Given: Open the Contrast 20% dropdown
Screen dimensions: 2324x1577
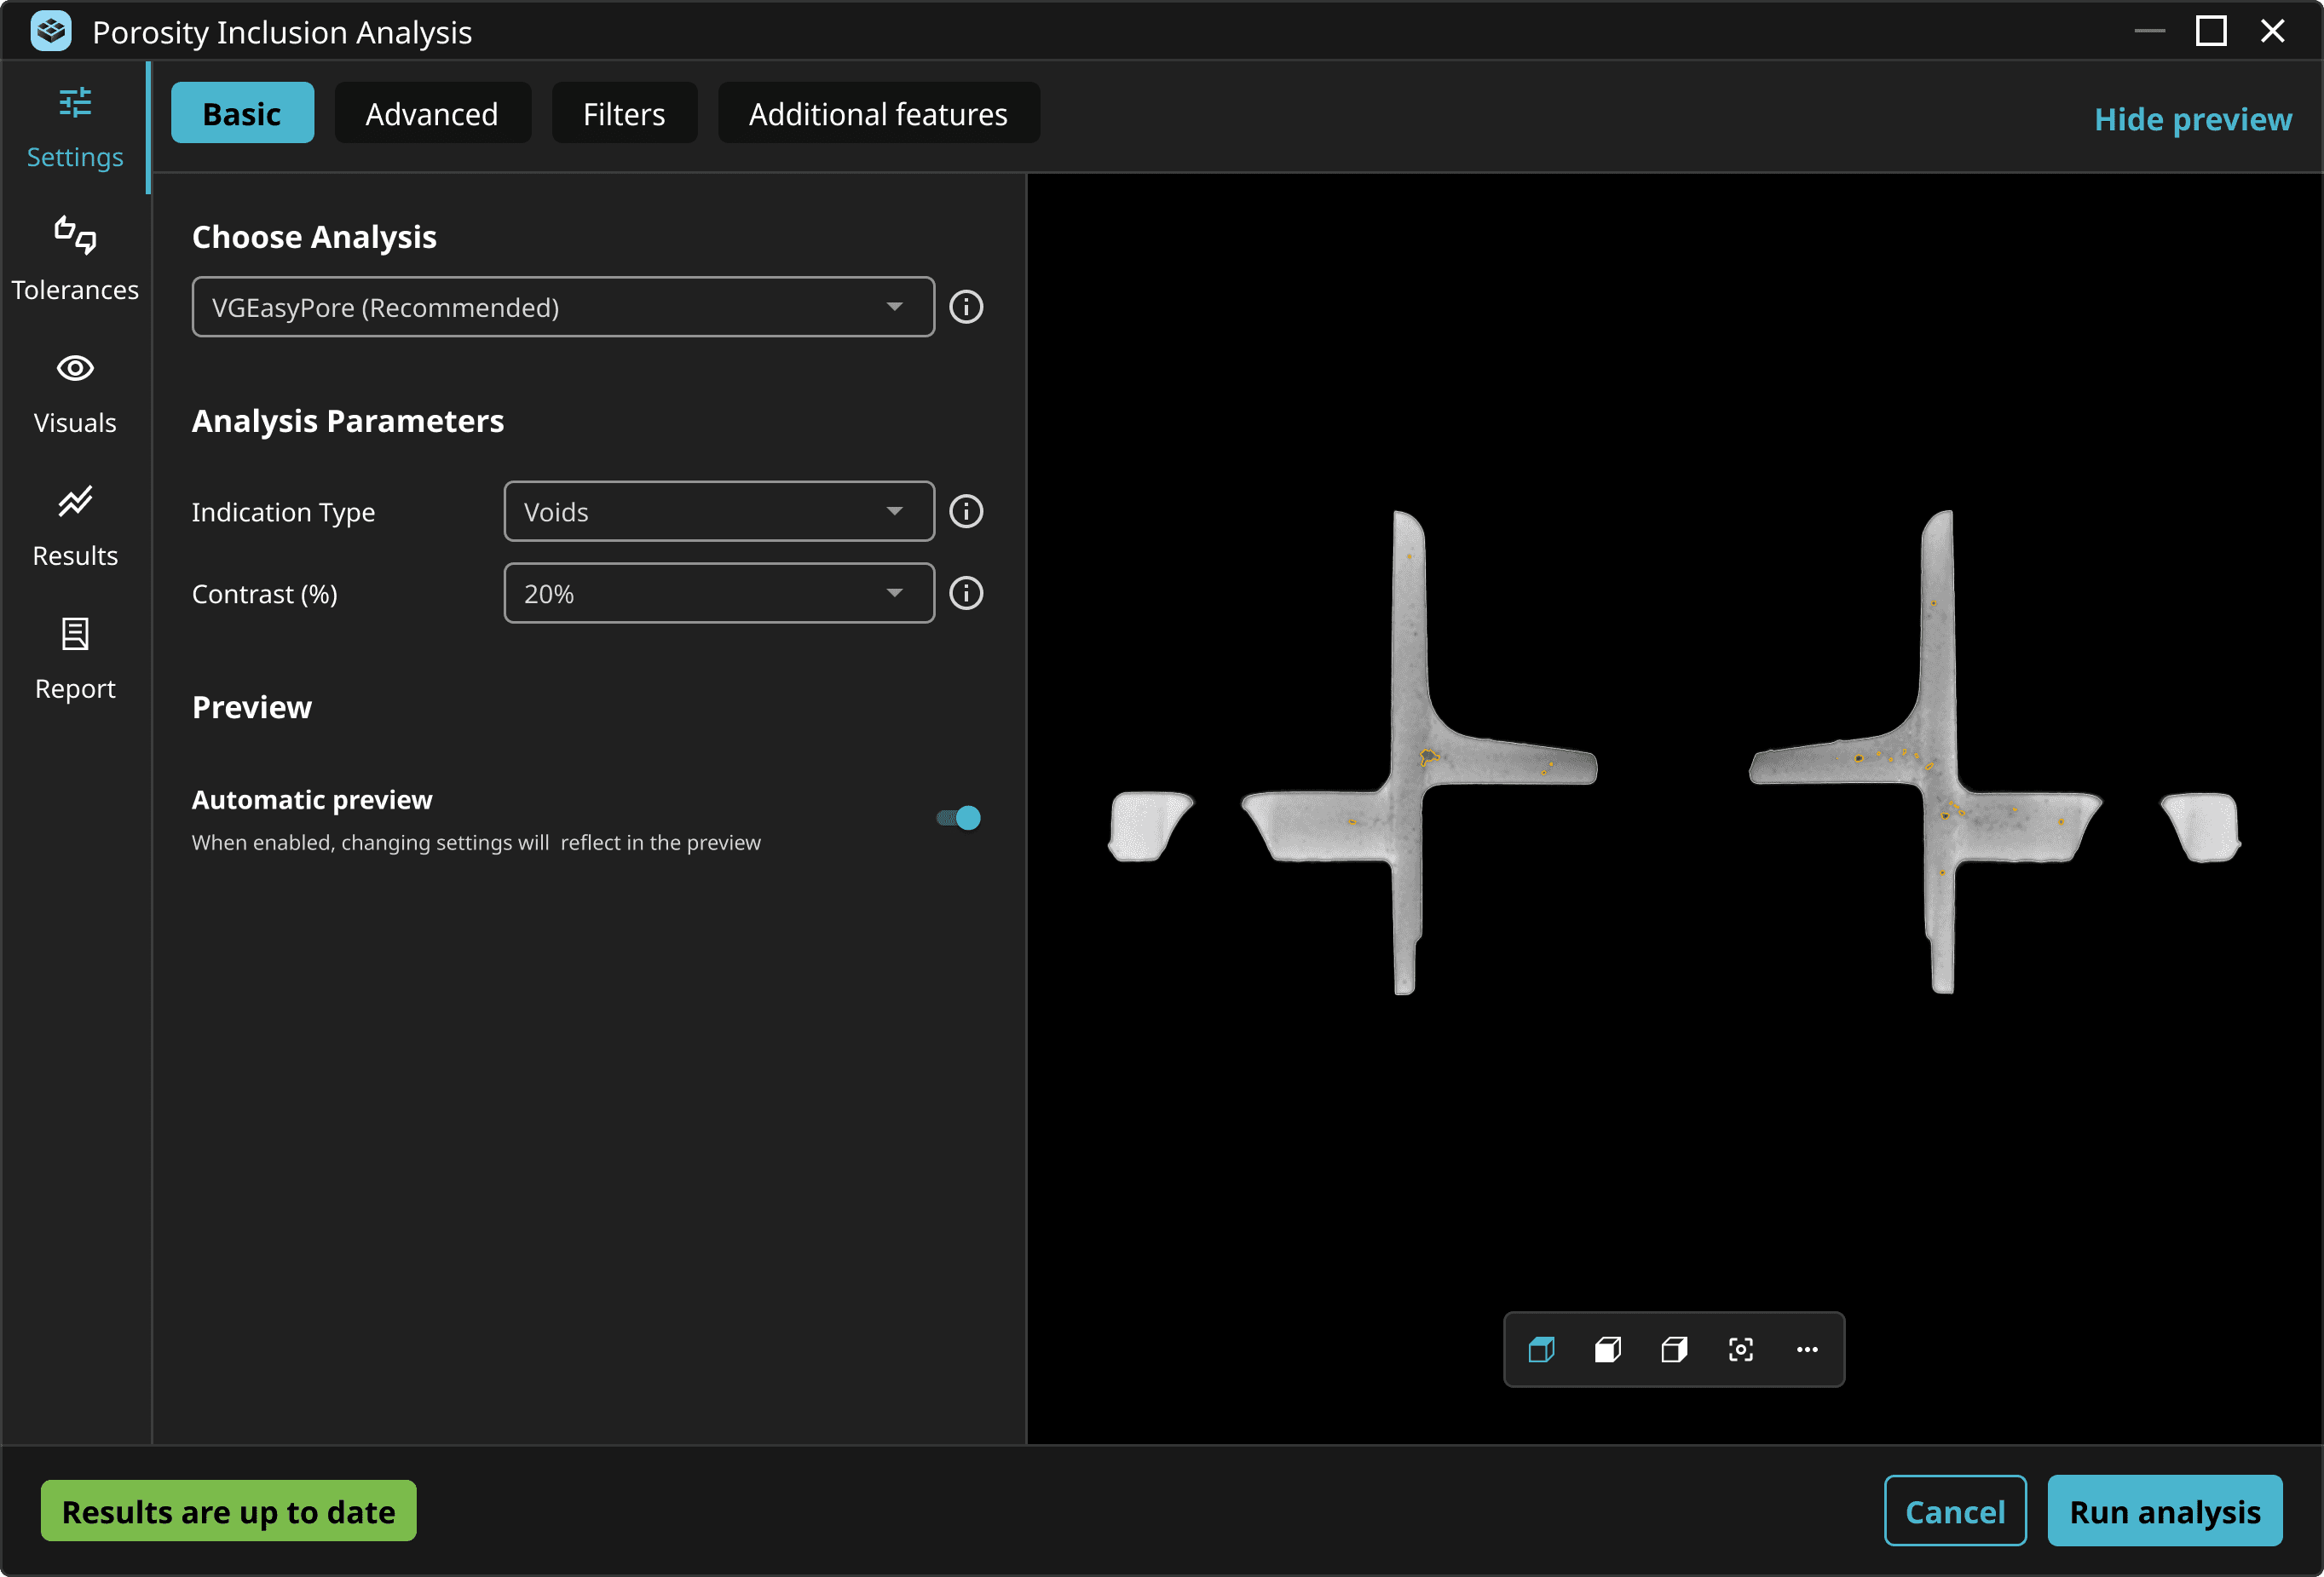Looking at the screenshot, I should [x=719, y=594].
